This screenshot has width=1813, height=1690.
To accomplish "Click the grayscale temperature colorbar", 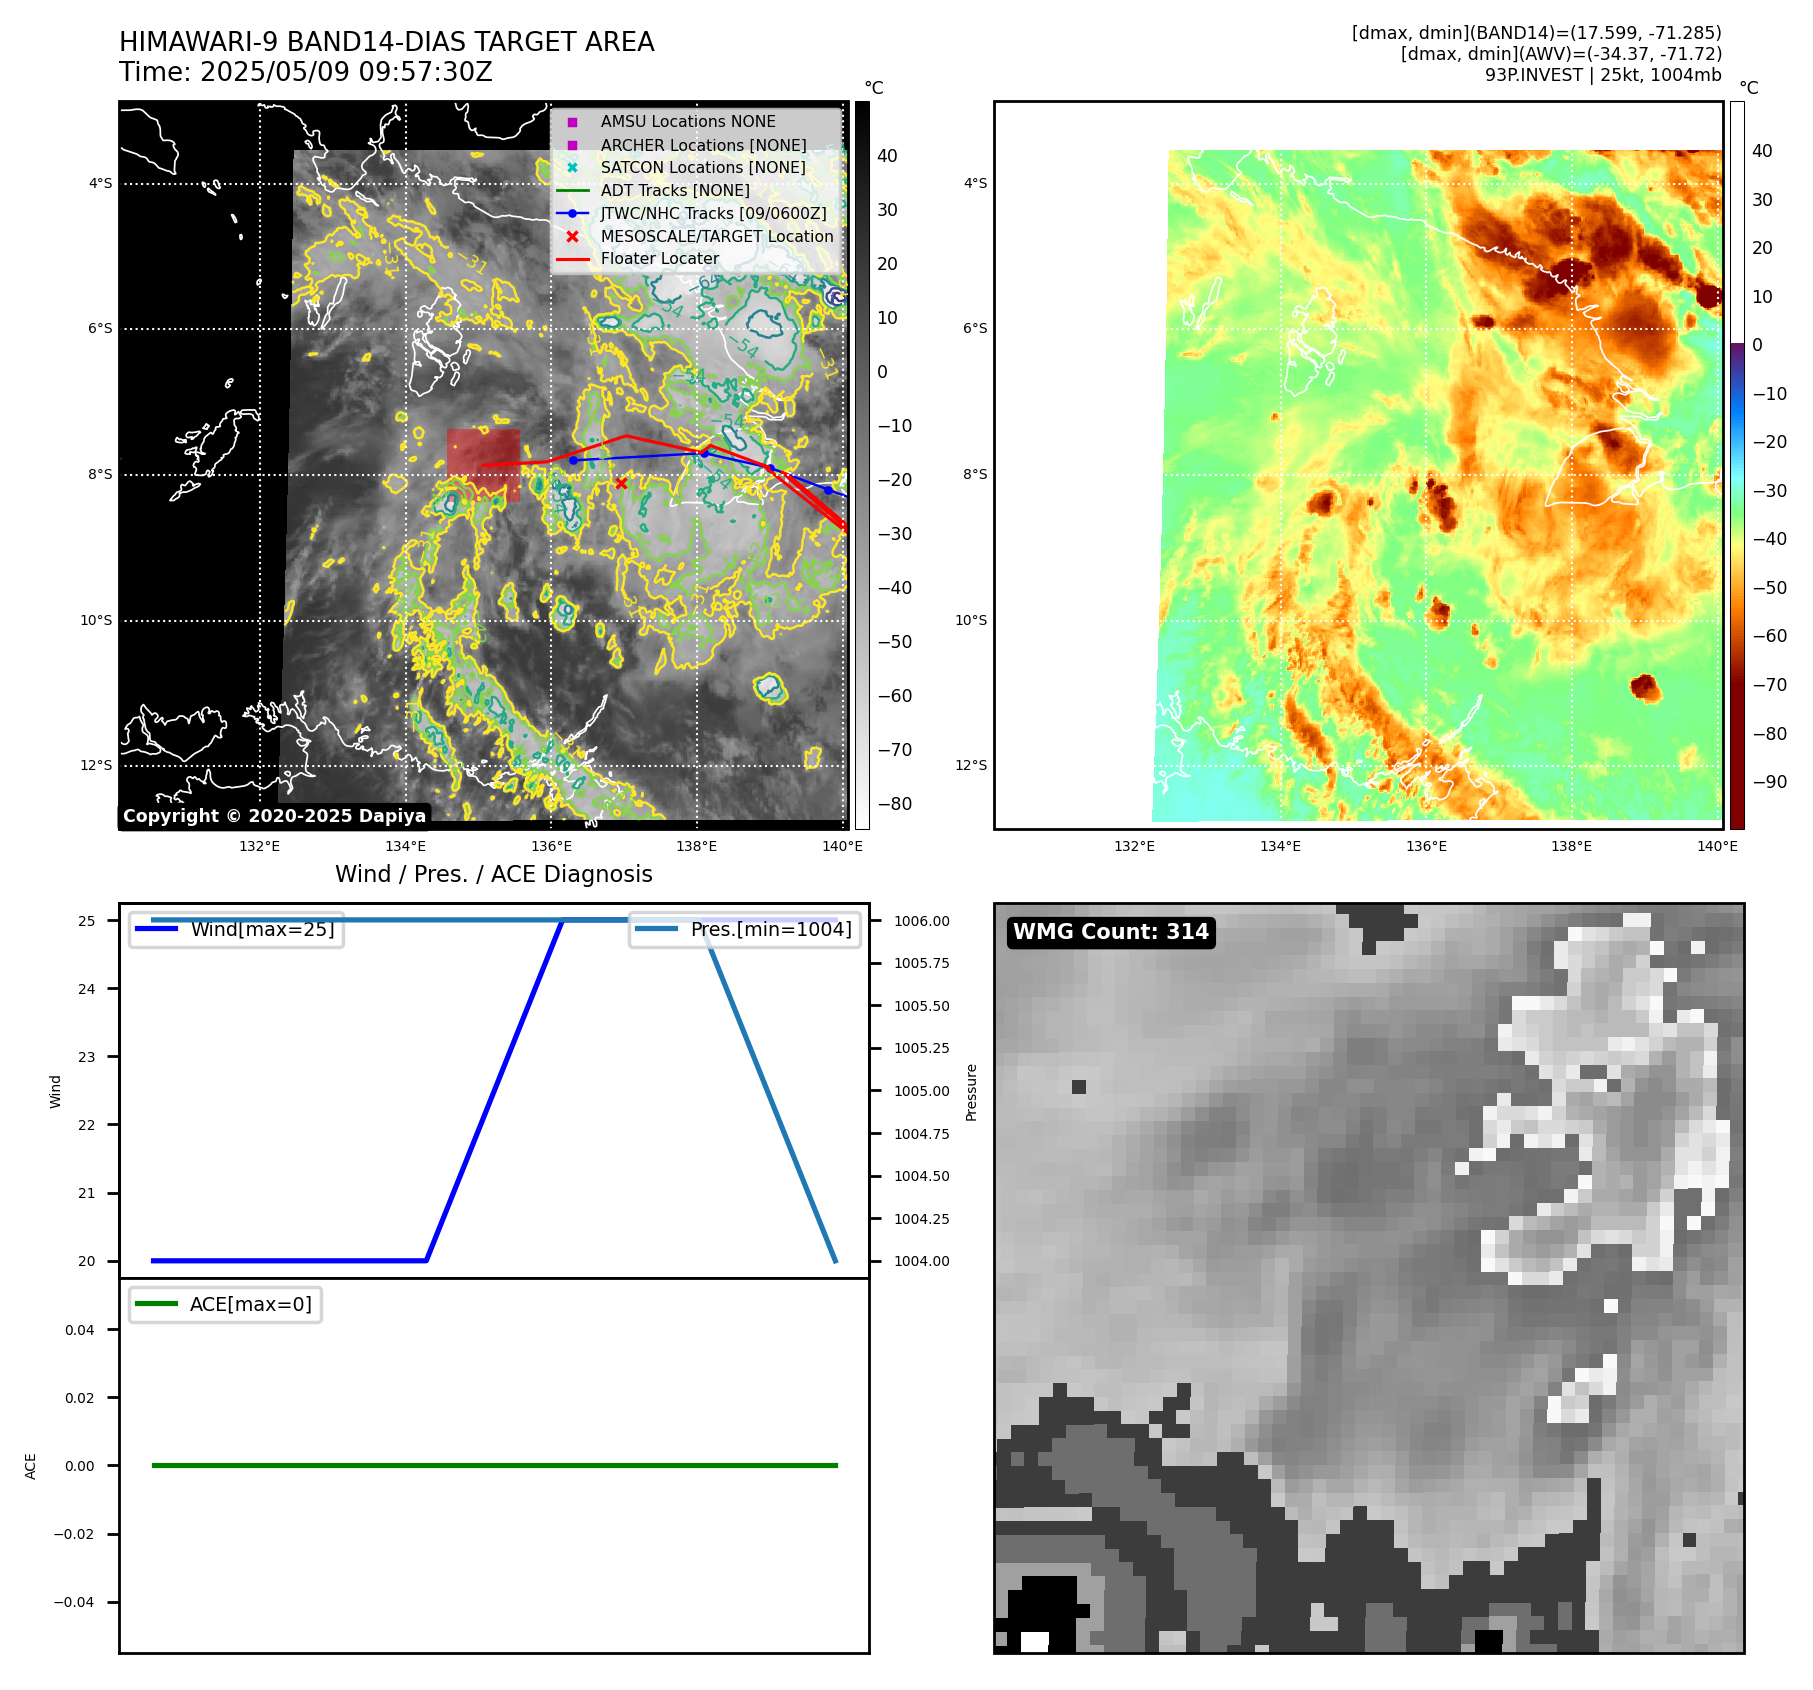I will (x=862, y=465).
